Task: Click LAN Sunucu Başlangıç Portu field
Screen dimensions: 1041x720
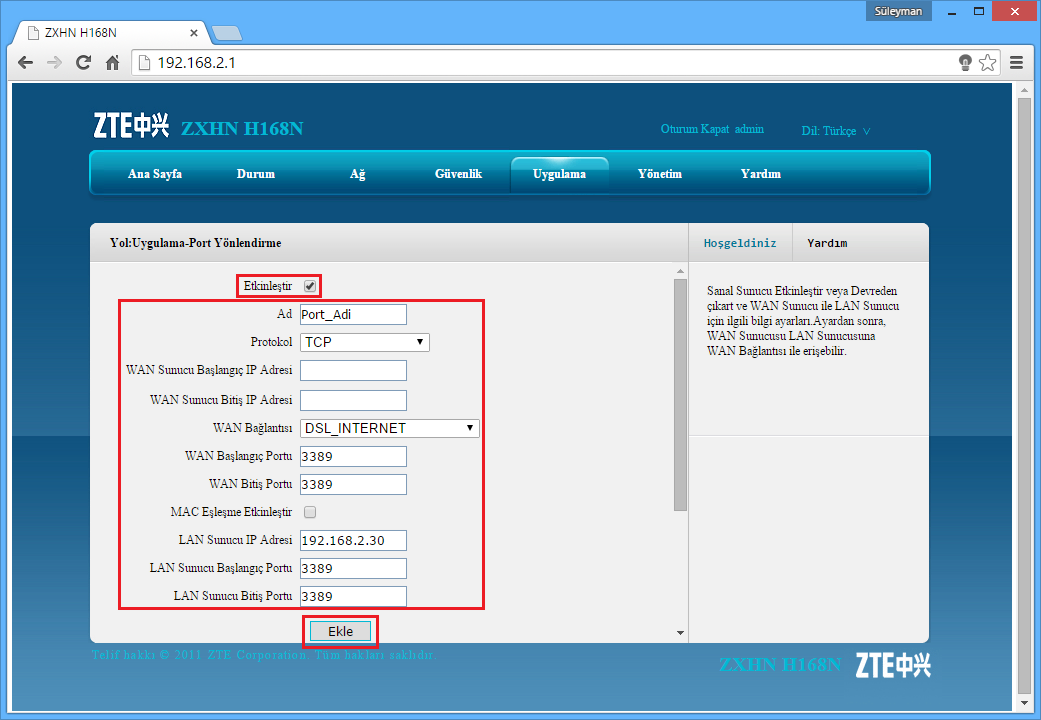Action: click(353, 569)
